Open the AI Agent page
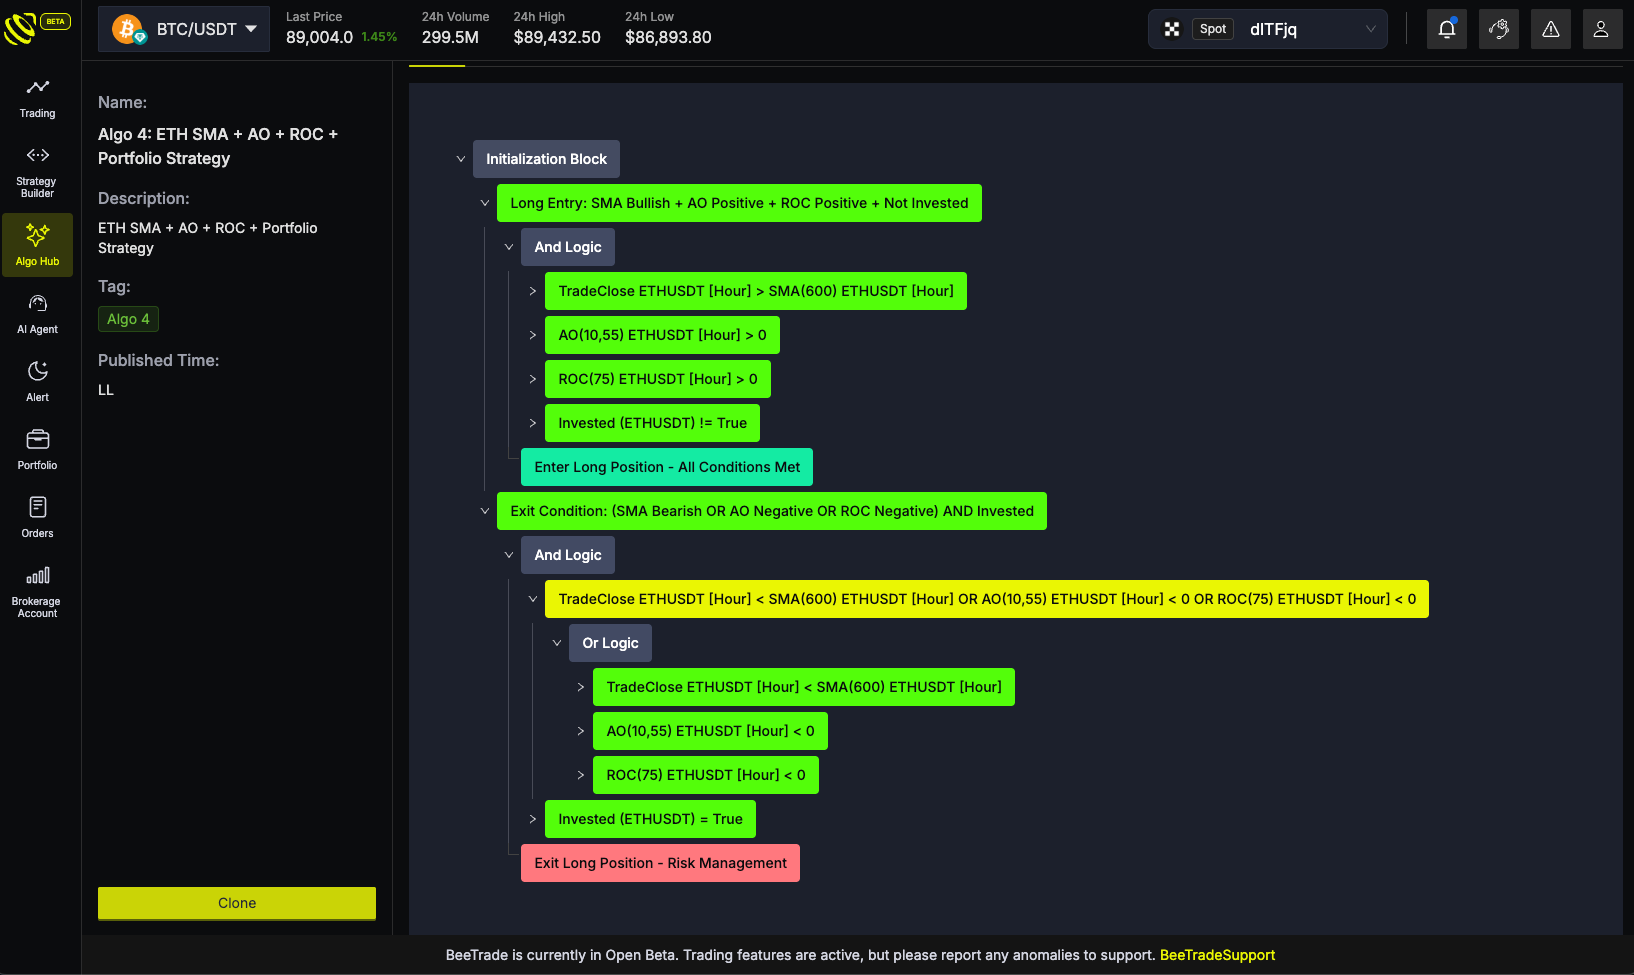 tap(38, 314)
